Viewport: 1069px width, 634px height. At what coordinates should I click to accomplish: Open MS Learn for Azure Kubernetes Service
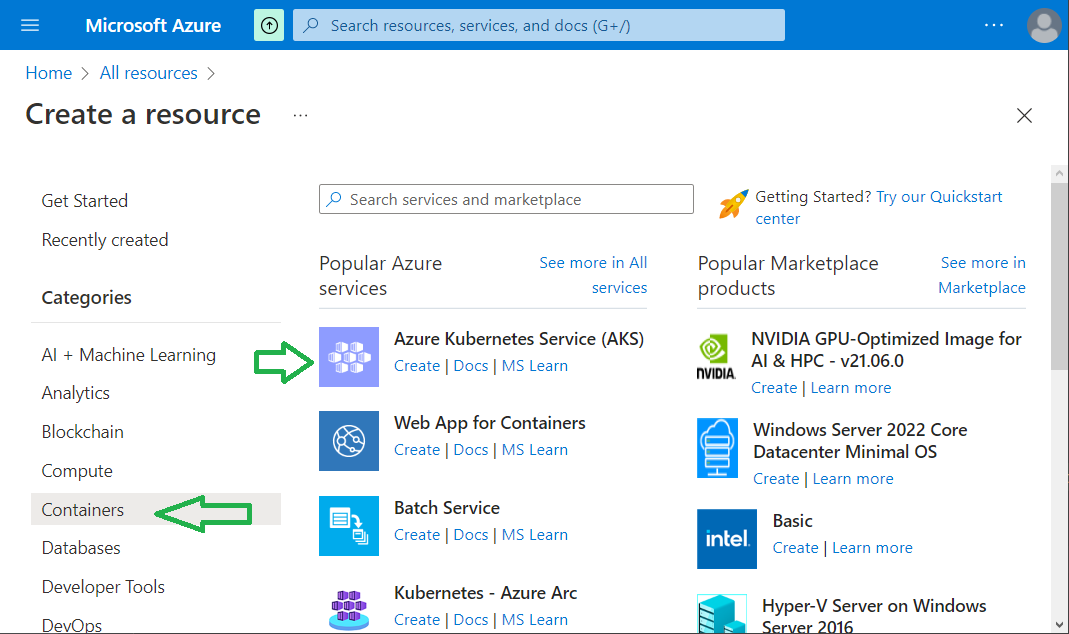click(x=534, y=366)
